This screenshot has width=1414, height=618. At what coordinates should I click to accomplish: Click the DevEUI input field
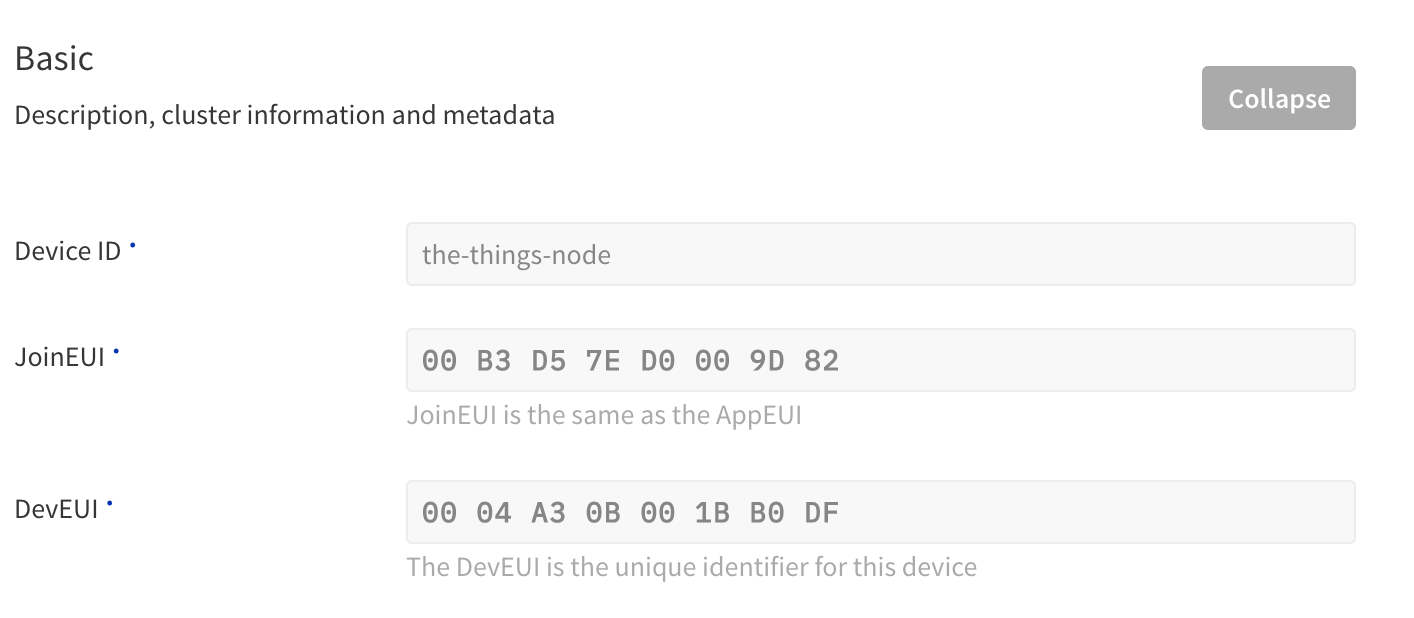click(x=880, y=511)
